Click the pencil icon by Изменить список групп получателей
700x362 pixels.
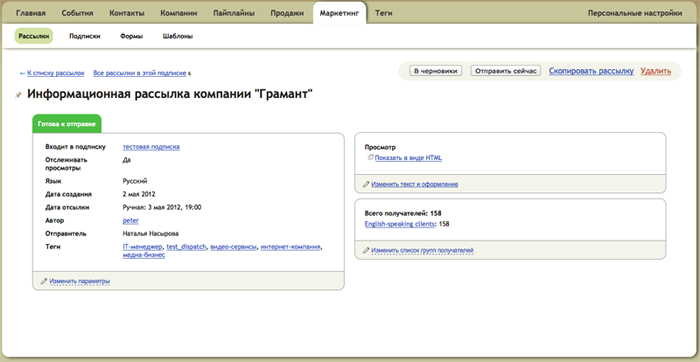(366, 250)
